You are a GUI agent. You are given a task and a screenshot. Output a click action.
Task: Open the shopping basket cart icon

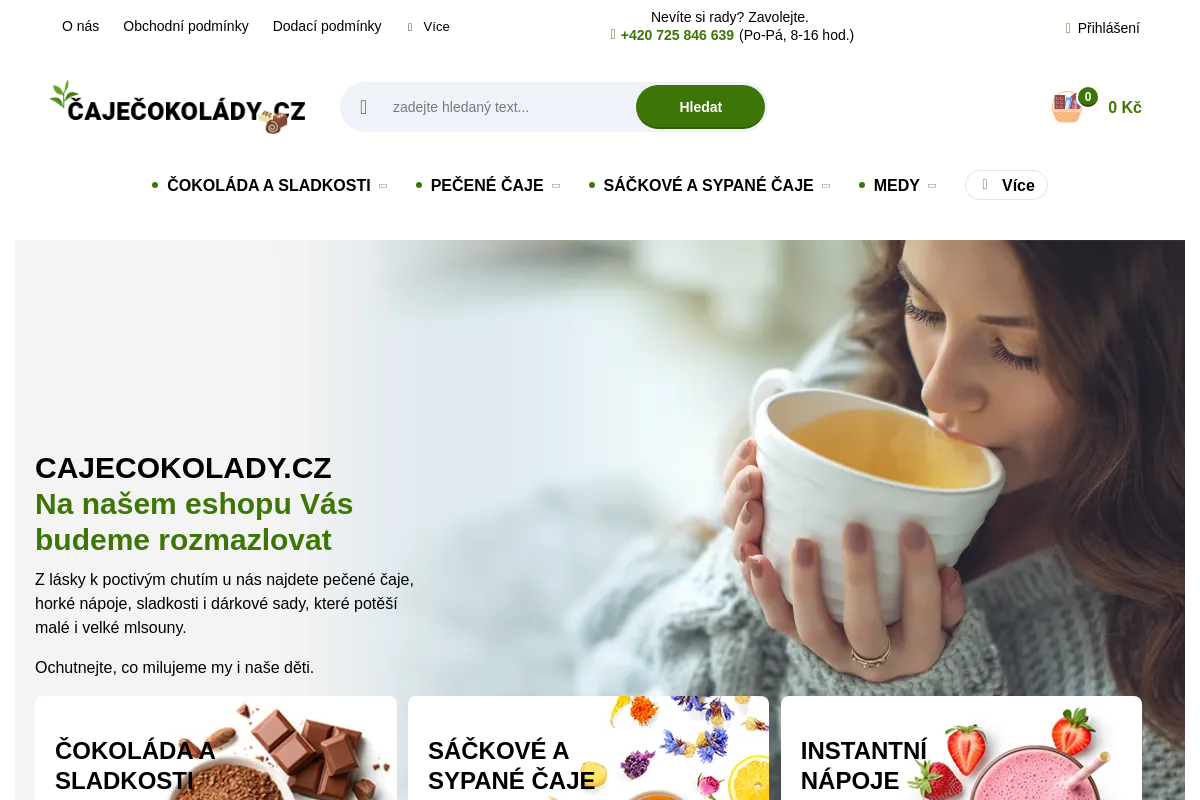pos(1067,107)
